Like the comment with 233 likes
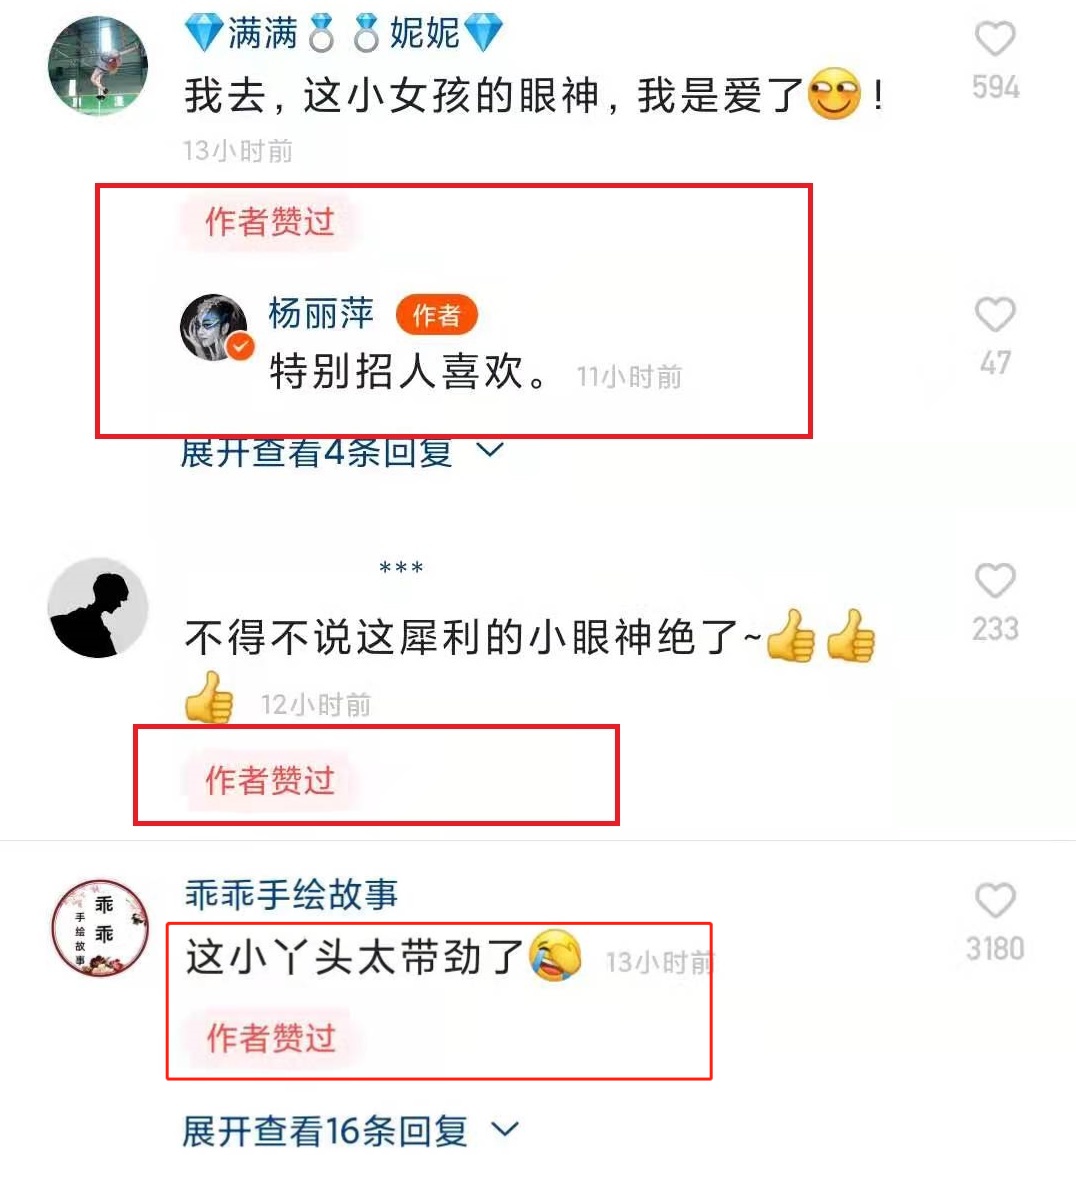The width and height of the screenshot is (1076, 1201). click(995, 581)
